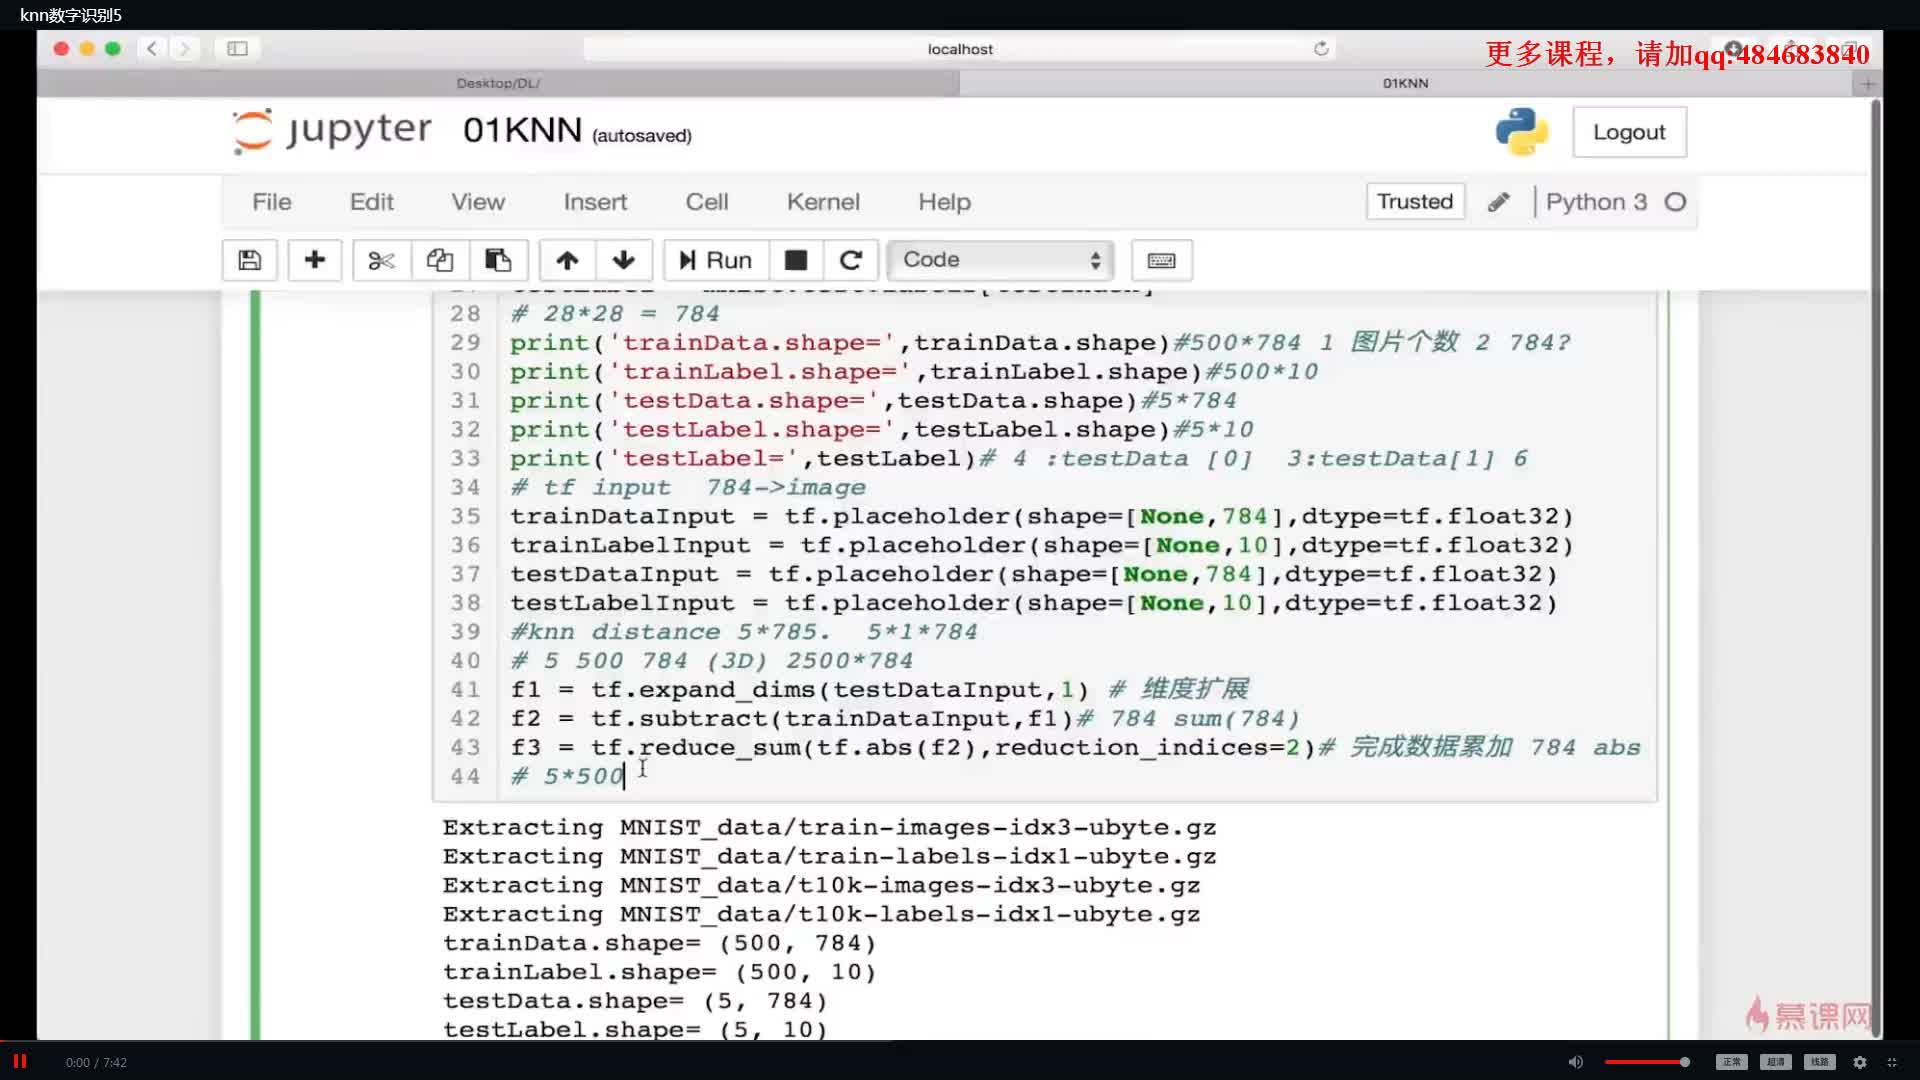Open the Insert menu
The image size is (1920, 1080).
click(595, 202)
